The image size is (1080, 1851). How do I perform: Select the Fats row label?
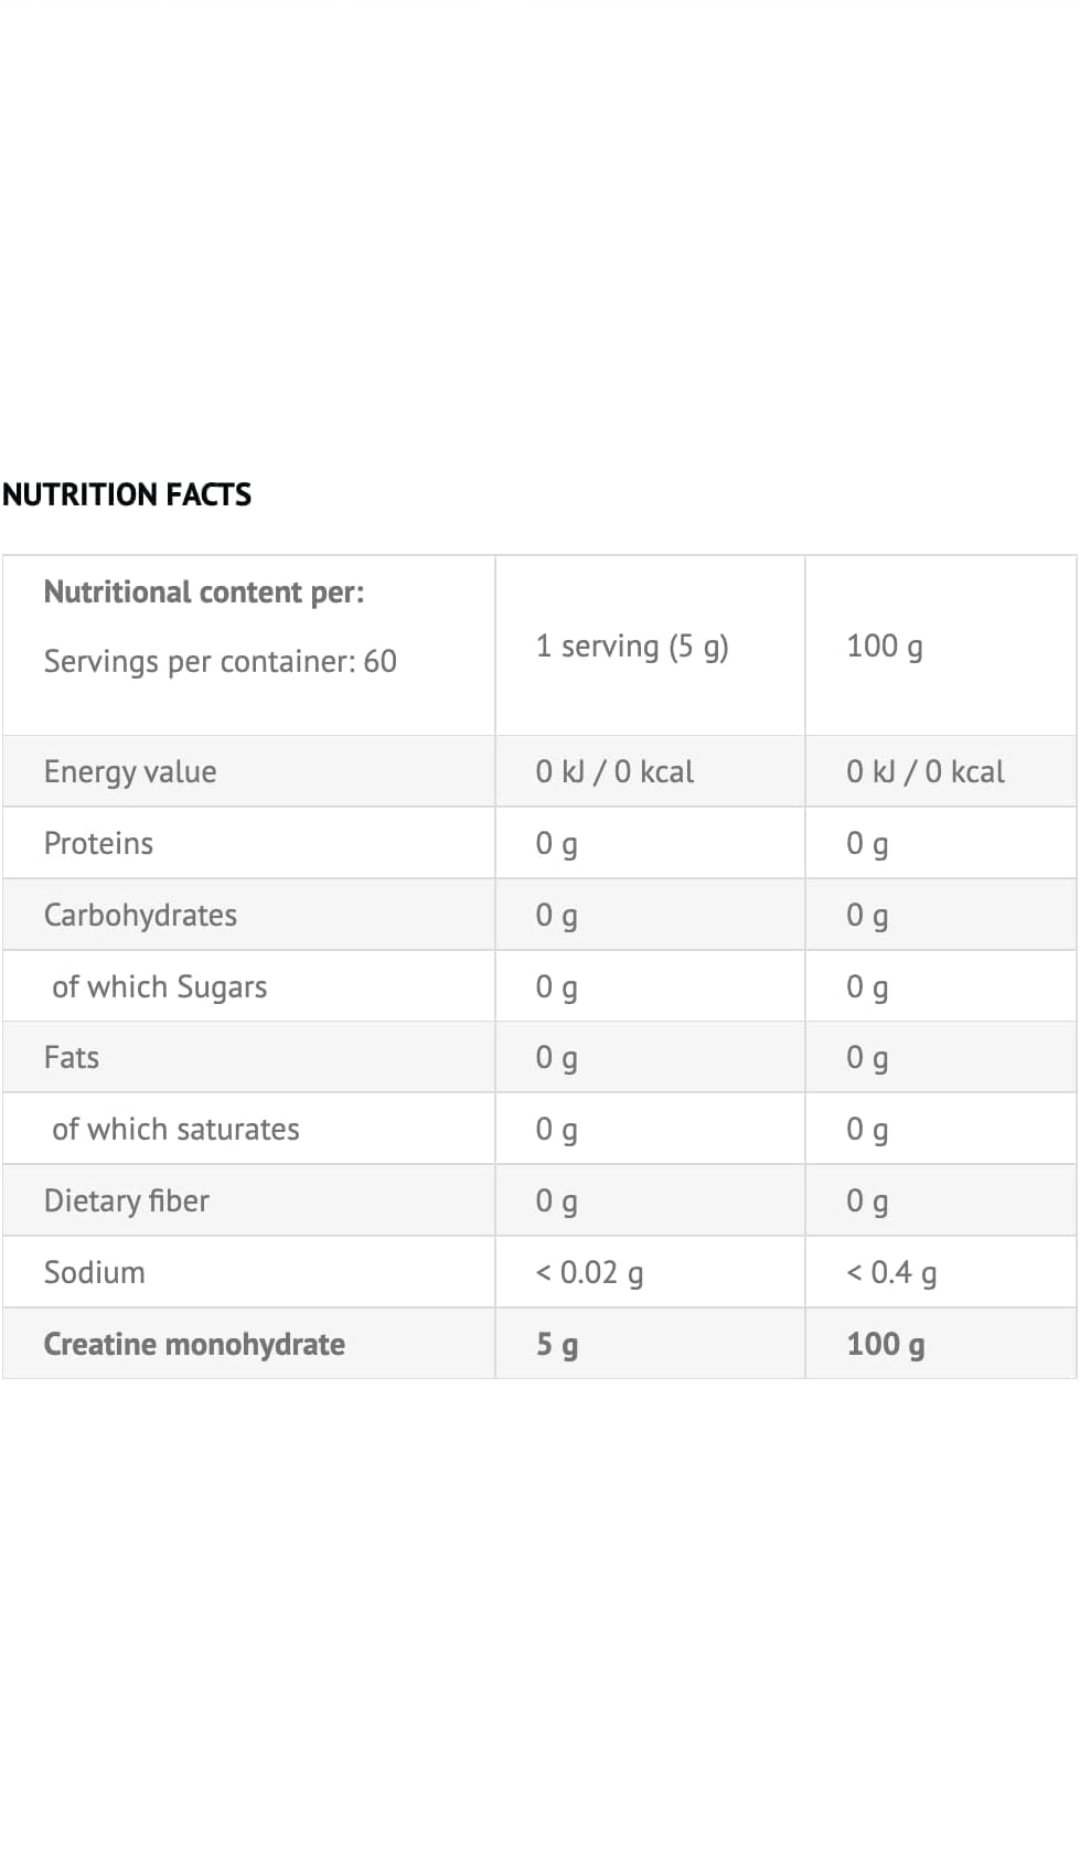[71, 1057]
